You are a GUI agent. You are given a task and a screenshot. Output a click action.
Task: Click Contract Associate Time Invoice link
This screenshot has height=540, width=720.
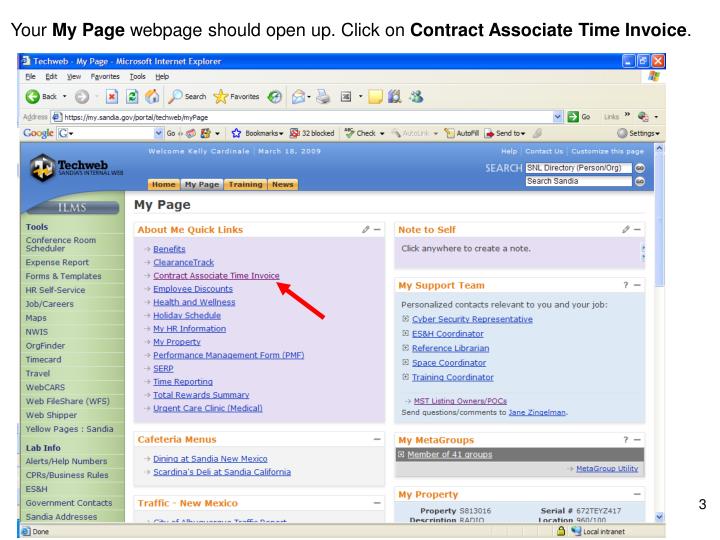216,276
